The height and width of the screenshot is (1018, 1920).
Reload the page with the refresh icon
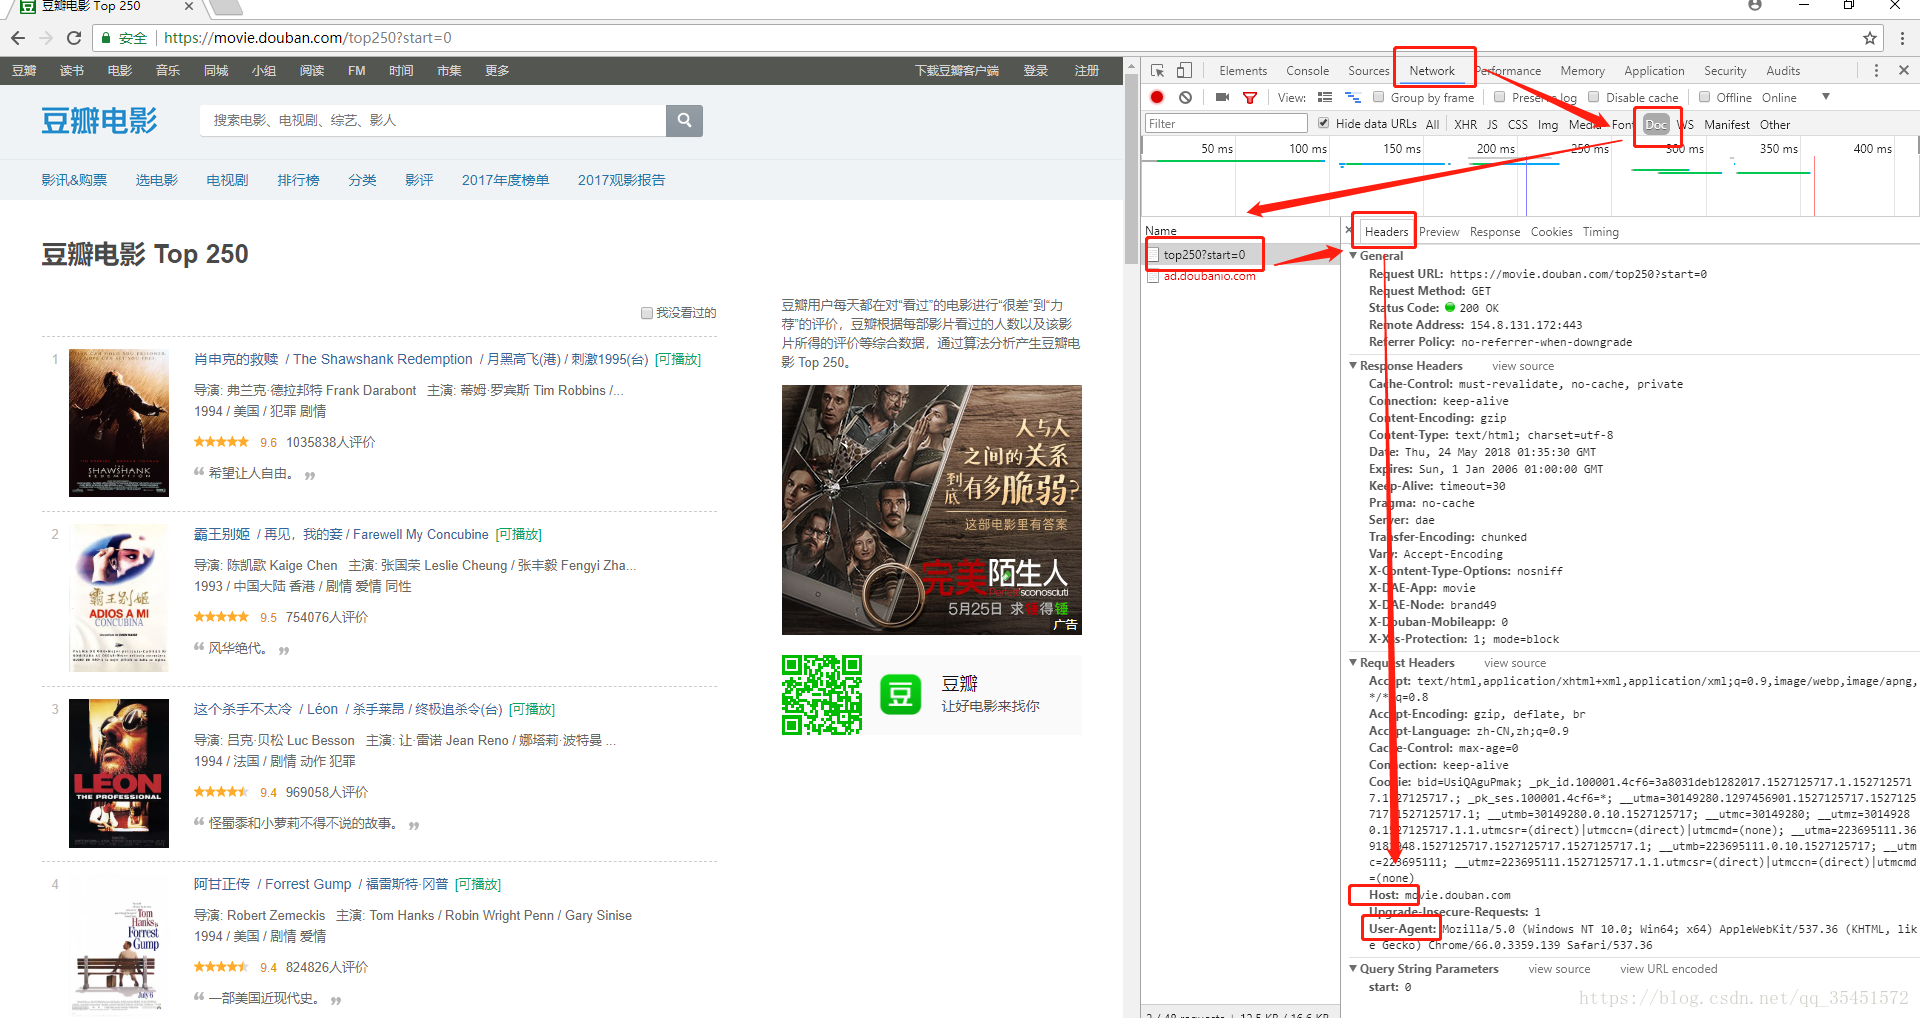tap(74, 38)
